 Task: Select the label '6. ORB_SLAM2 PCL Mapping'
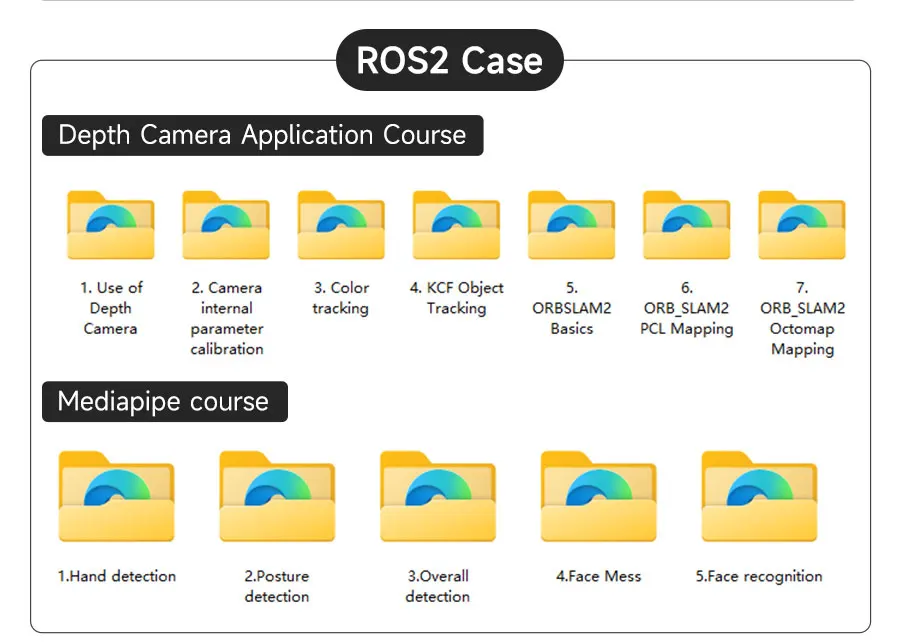[686, 308]
